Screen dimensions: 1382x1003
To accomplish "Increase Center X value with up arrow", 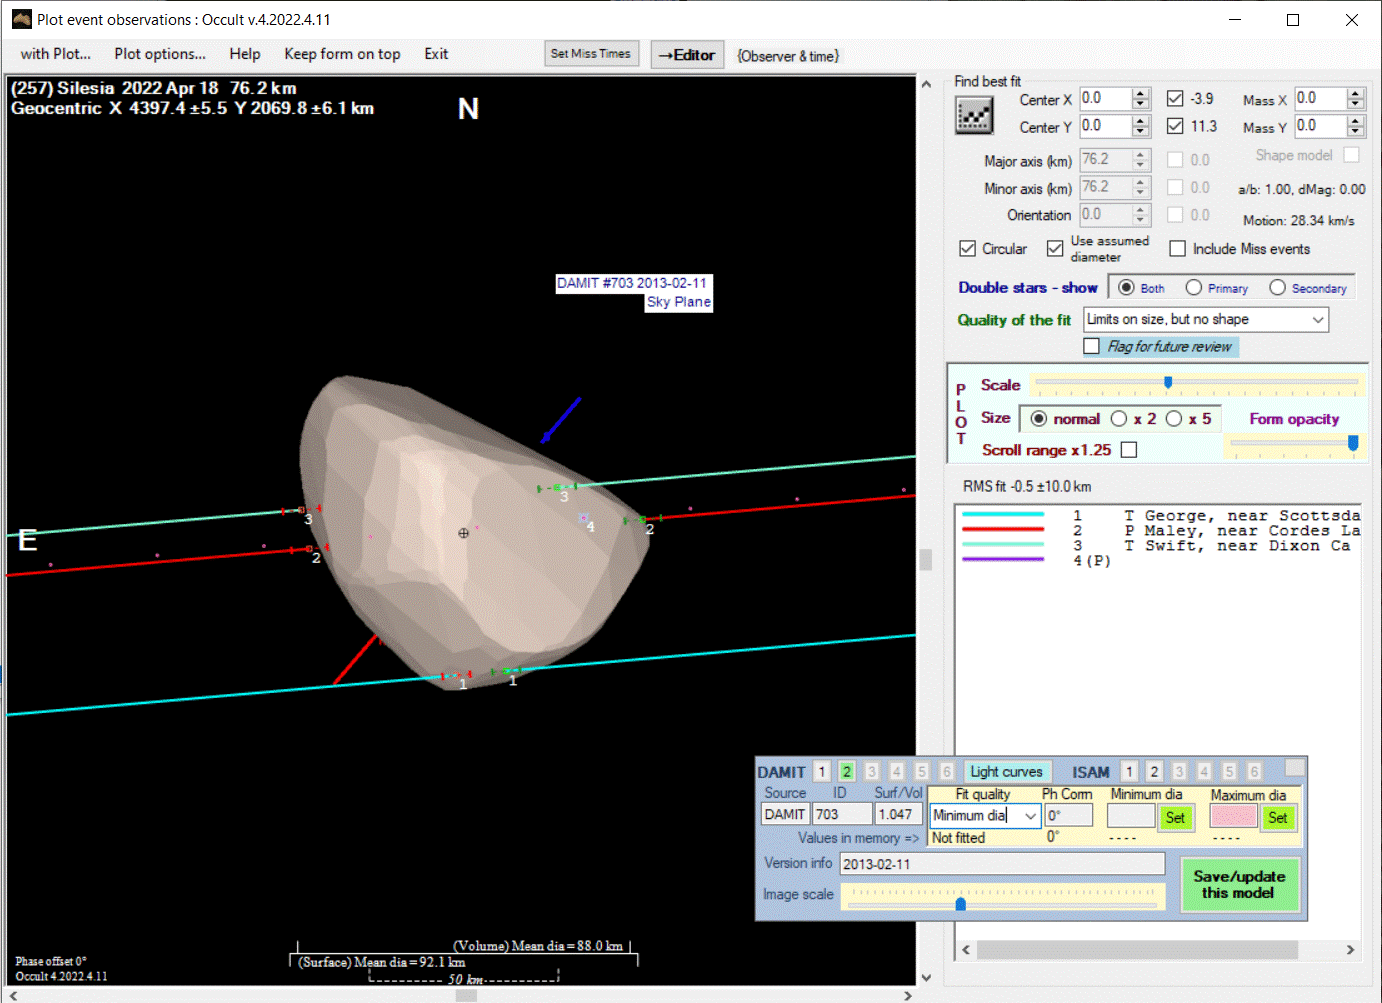I will click(x=1141, y=94).
